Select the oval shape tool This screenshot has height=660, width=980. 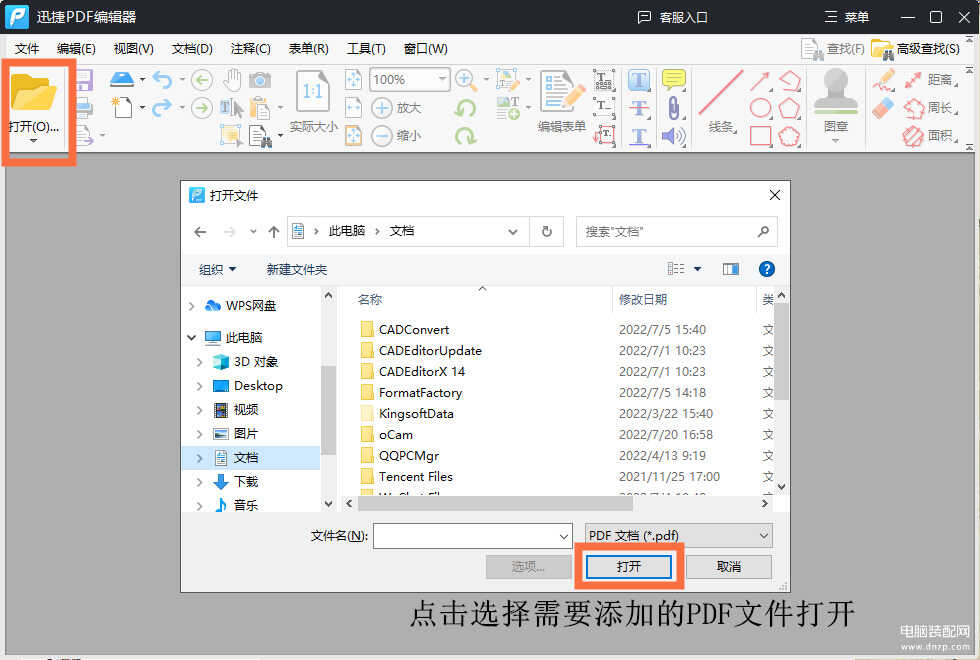click(760, 108)
